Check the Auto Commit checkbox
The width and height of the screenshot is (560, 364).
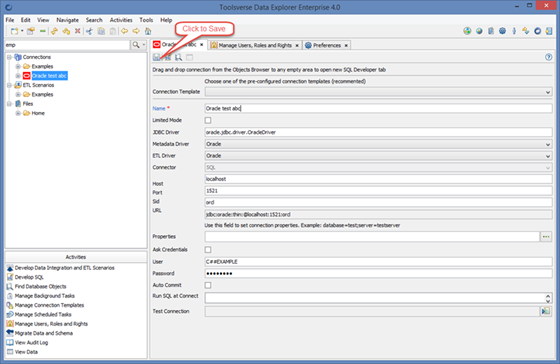coord(208,285)
